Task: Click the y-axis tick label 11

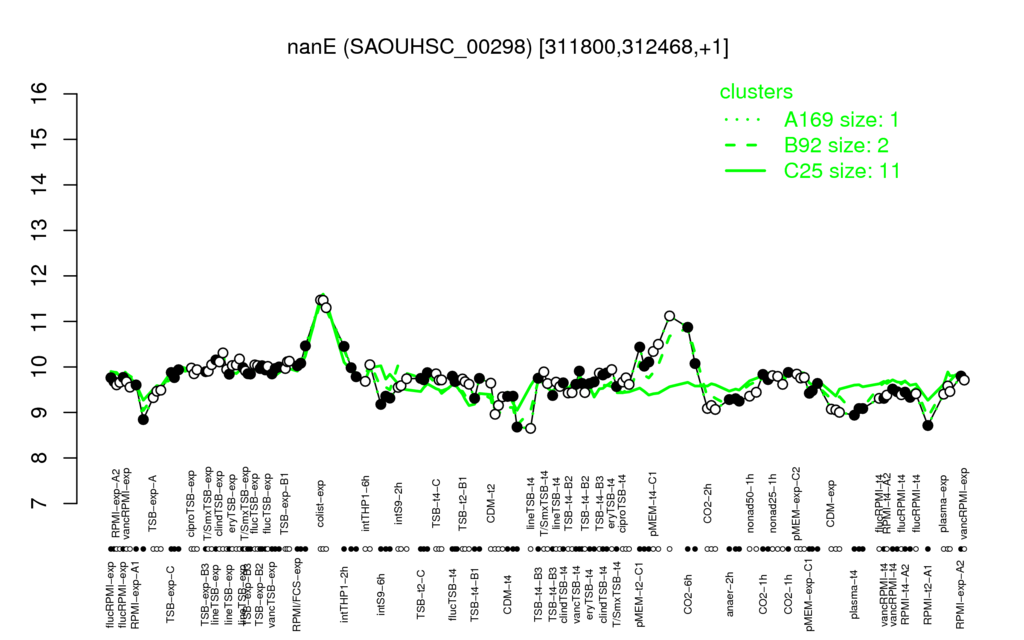Action: [x=40, y=321]
